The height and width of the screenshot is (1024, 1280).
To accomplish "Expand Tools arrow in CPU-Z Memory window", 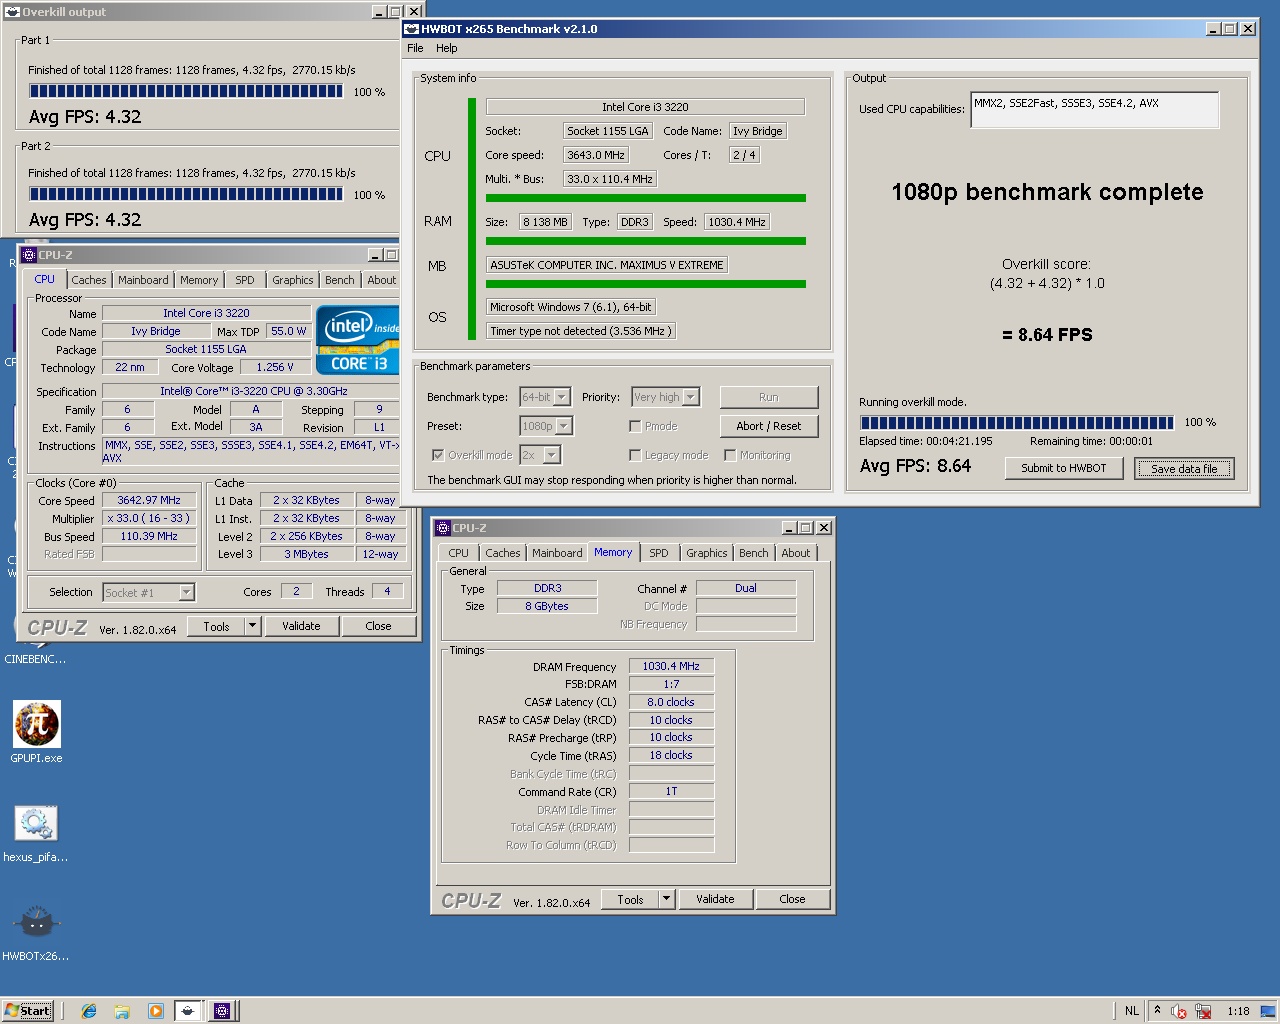I will (667, 899).
